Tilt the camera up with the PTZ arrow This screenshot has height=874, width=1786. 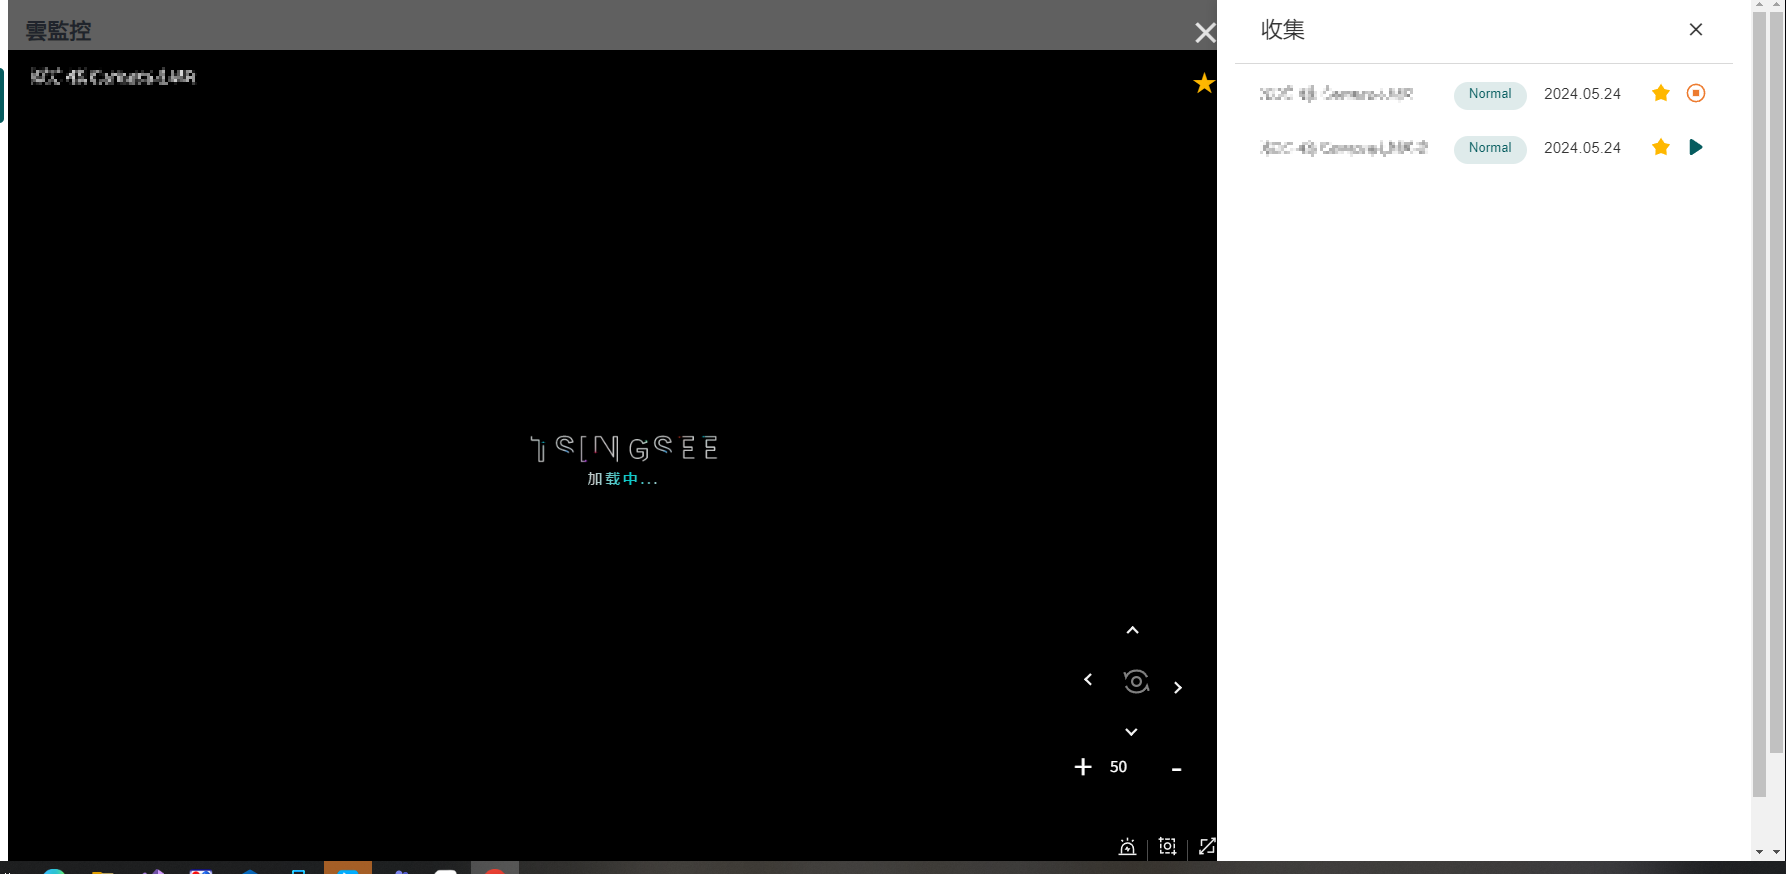point(1132,630)
